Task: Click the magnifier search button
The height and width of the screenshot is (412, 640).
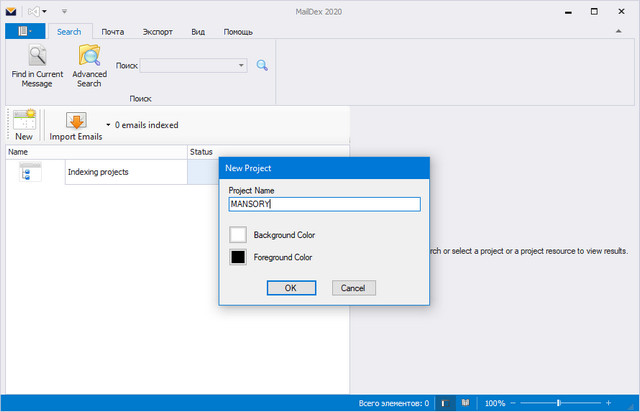Action: click(262, 65)
